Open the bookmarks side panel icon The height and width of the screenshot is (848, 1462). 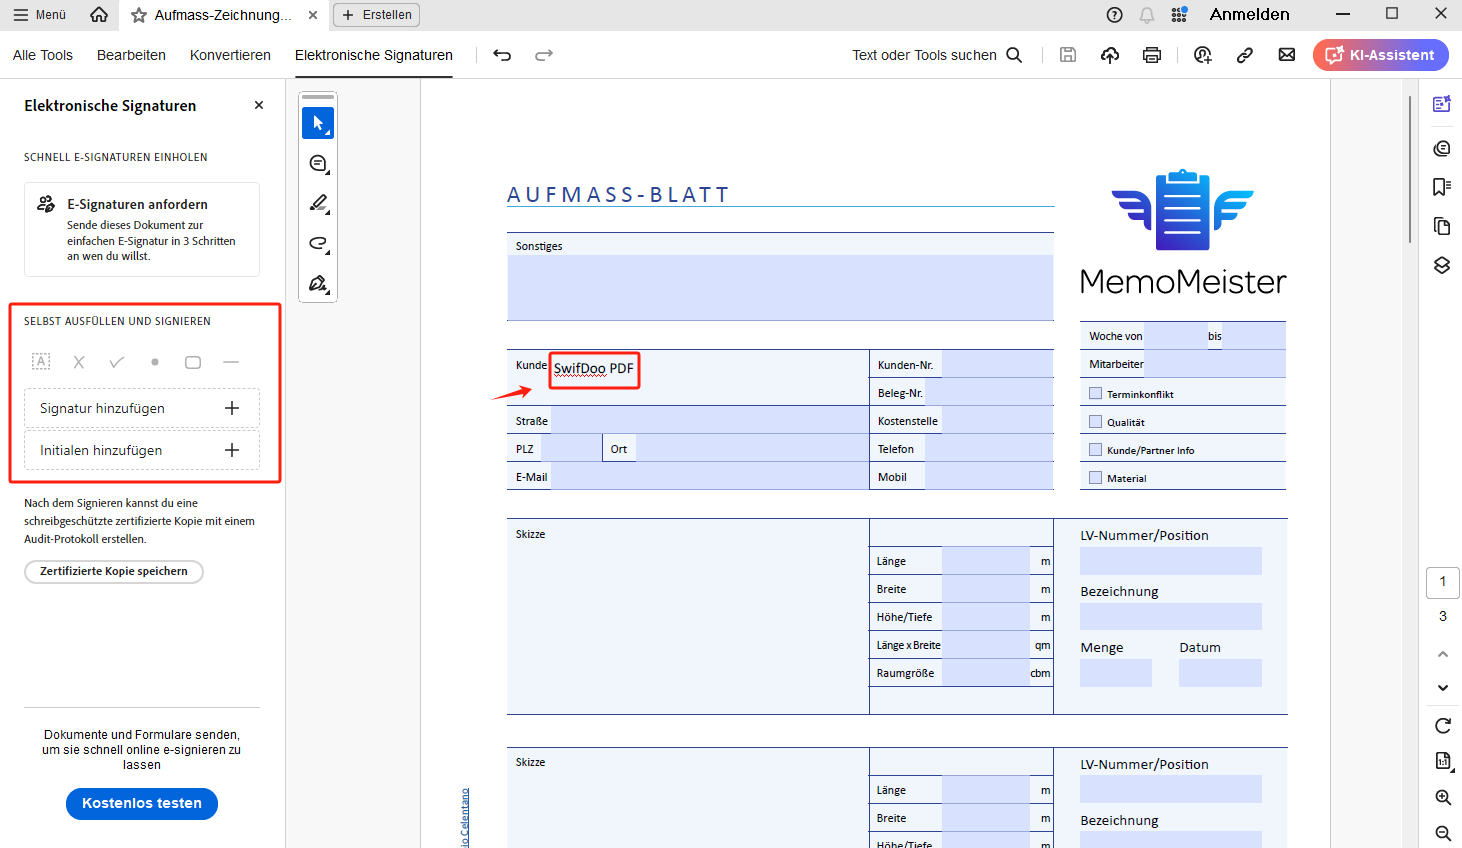click(1441, 187)
